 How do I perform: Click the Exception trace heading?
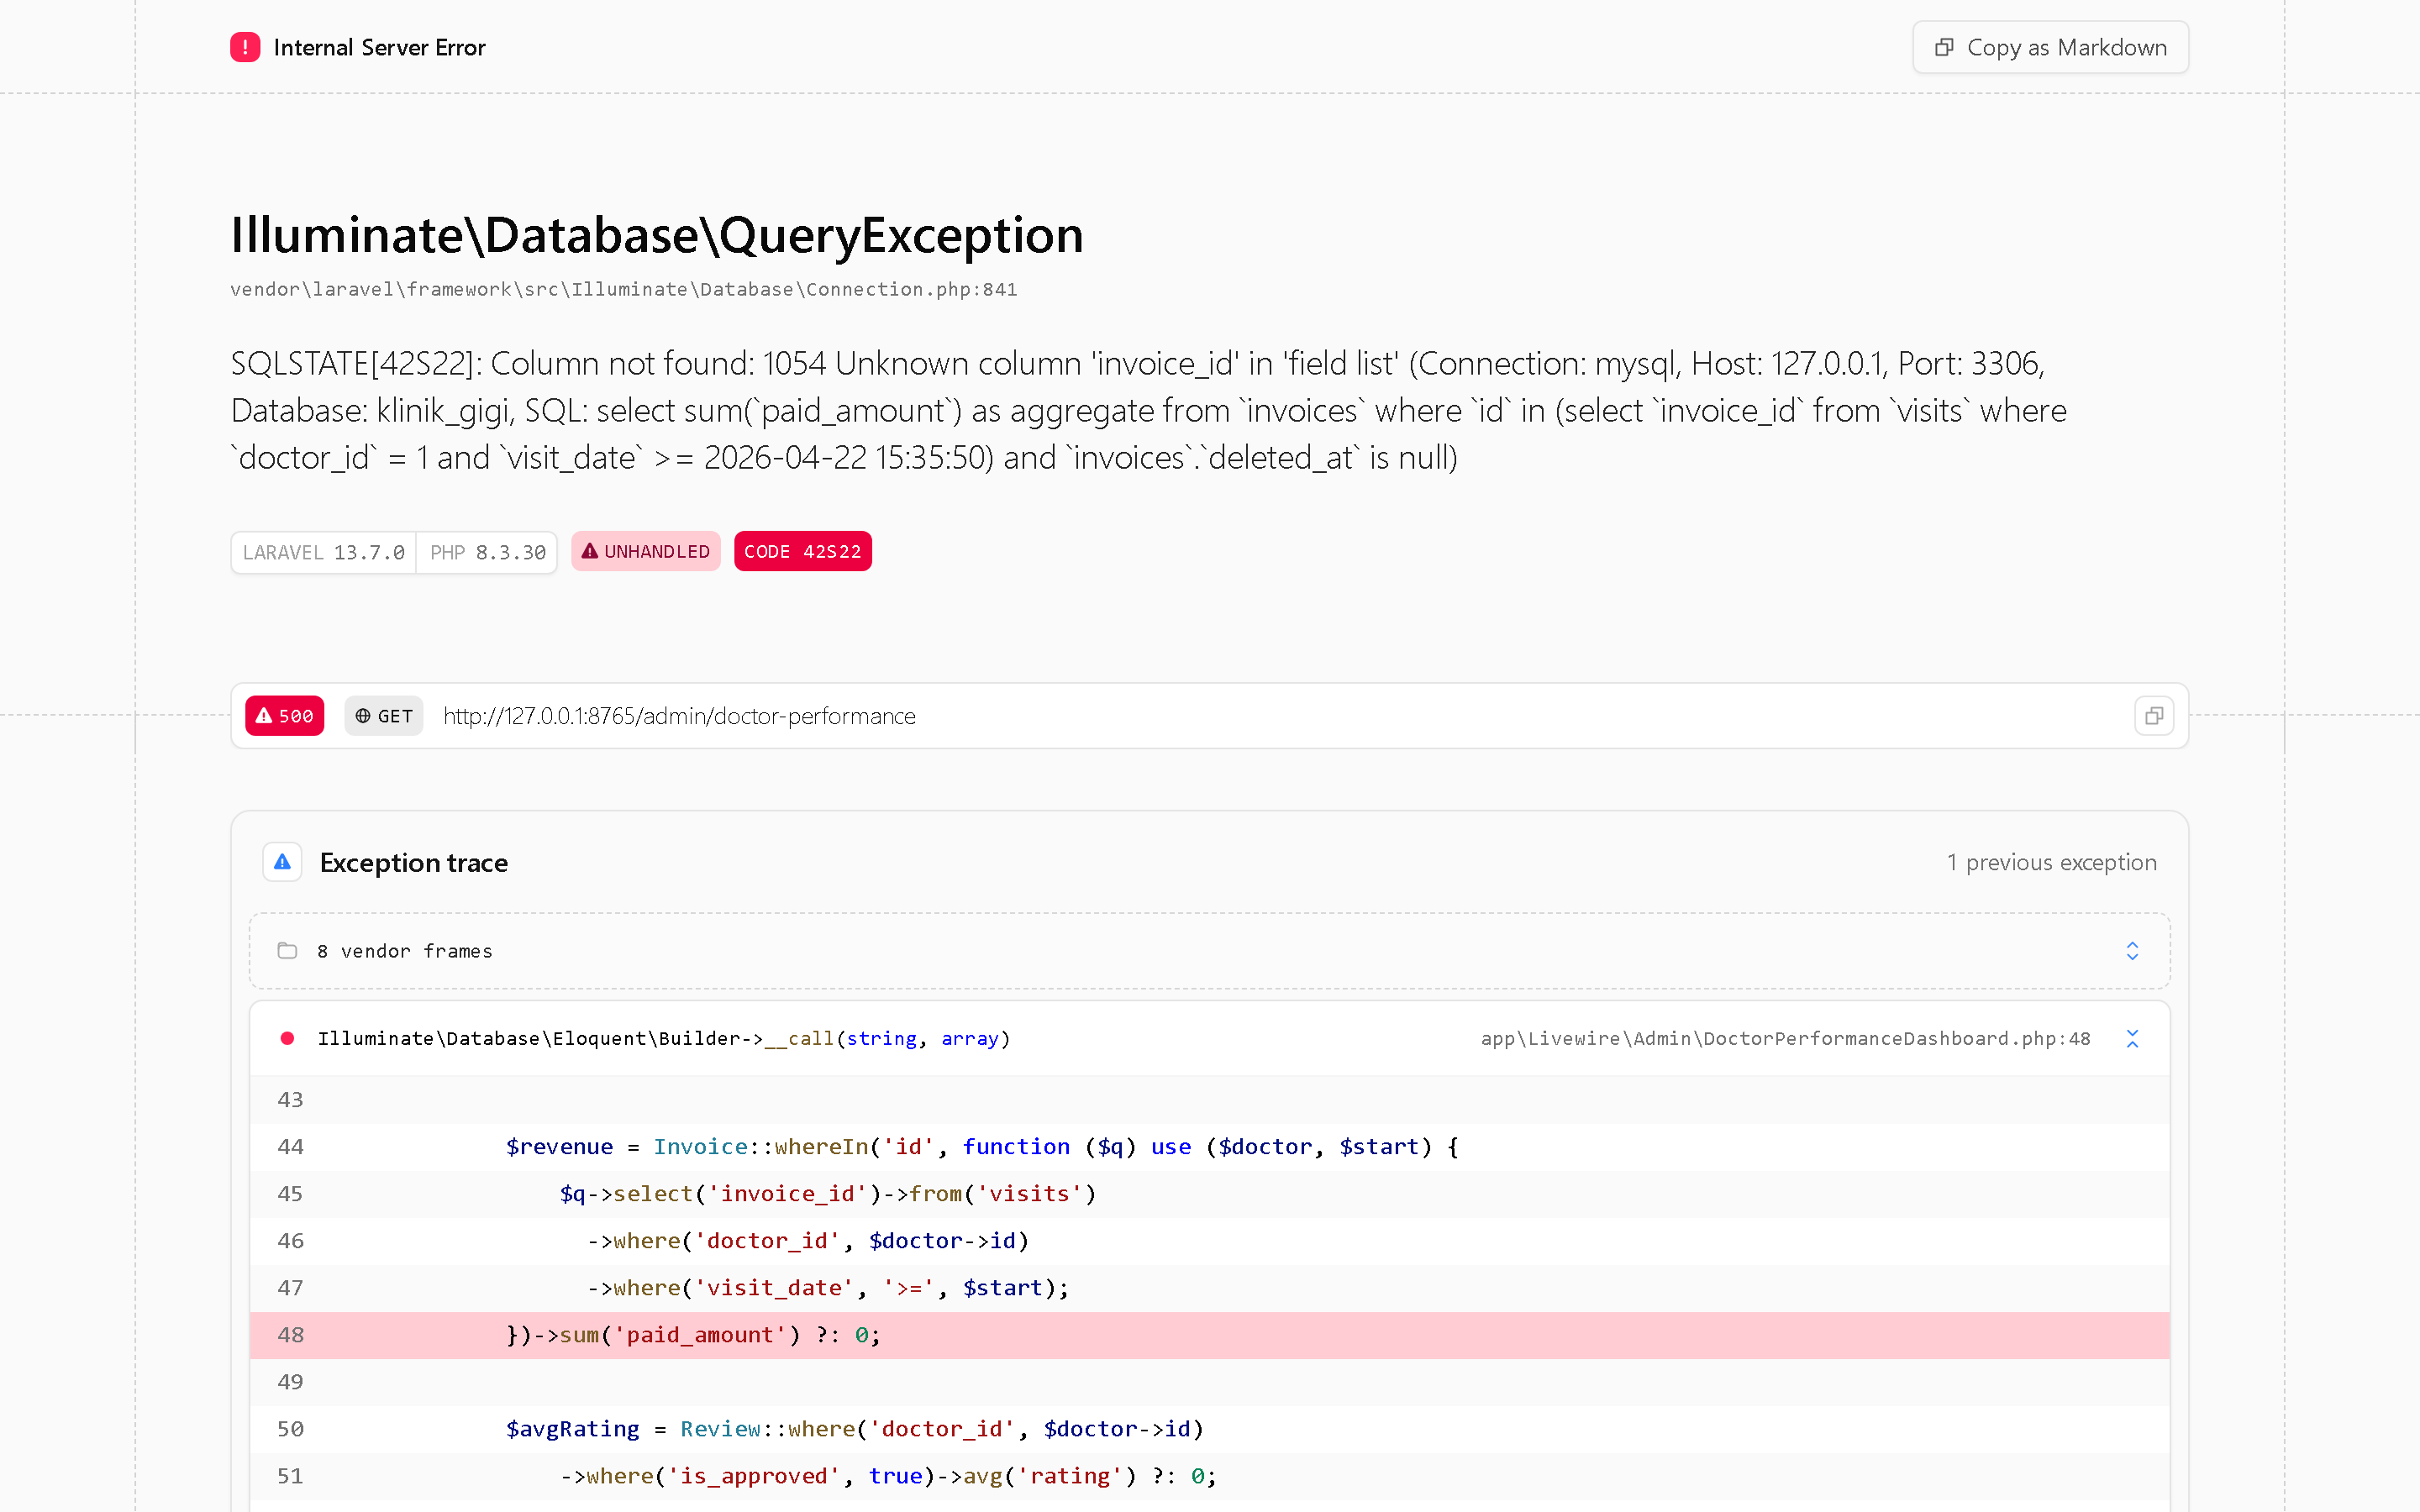[x=414, y=862]
